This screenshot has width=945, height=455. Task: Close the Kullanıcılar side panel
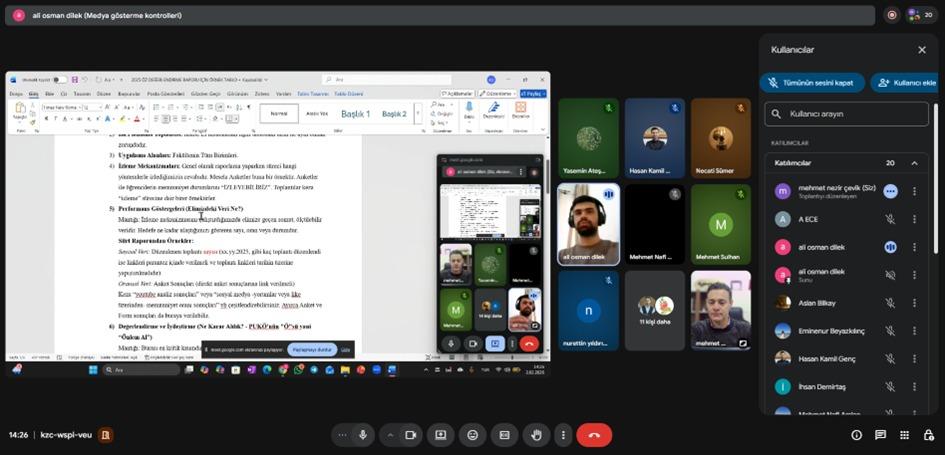coord(922,49)
